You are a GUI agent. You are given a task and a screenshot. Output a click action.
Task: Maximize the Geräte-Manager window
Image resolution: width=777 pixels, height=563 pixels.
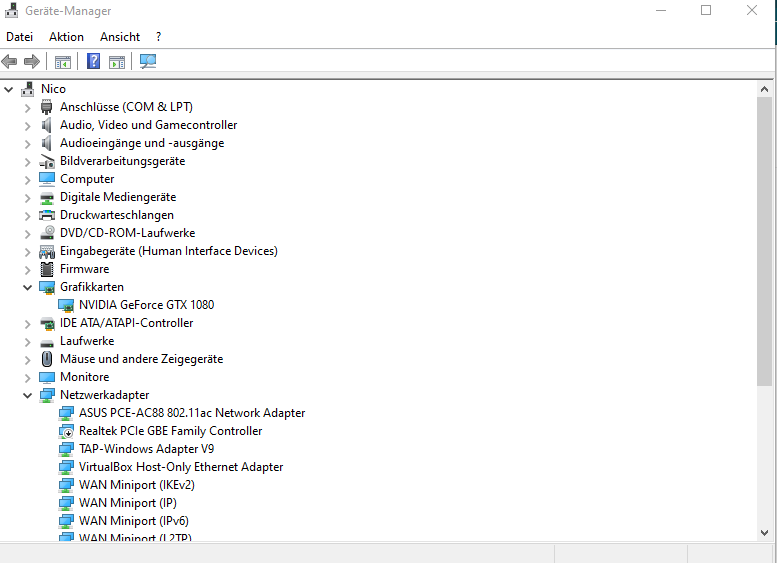pyautogui.click(x=706, y=10)
